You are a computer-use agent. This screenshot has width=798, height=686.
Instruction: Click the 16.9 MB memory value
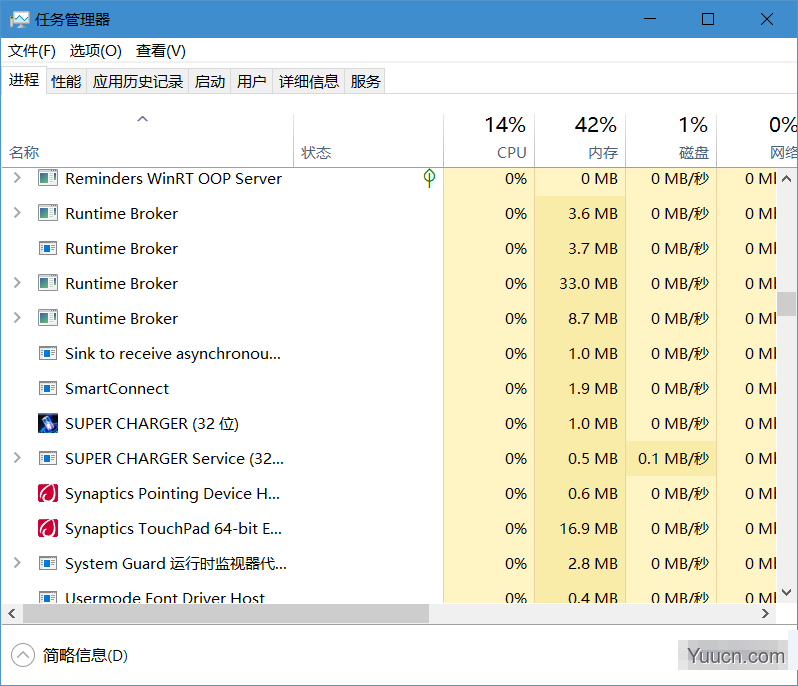(x=588, y=529)
